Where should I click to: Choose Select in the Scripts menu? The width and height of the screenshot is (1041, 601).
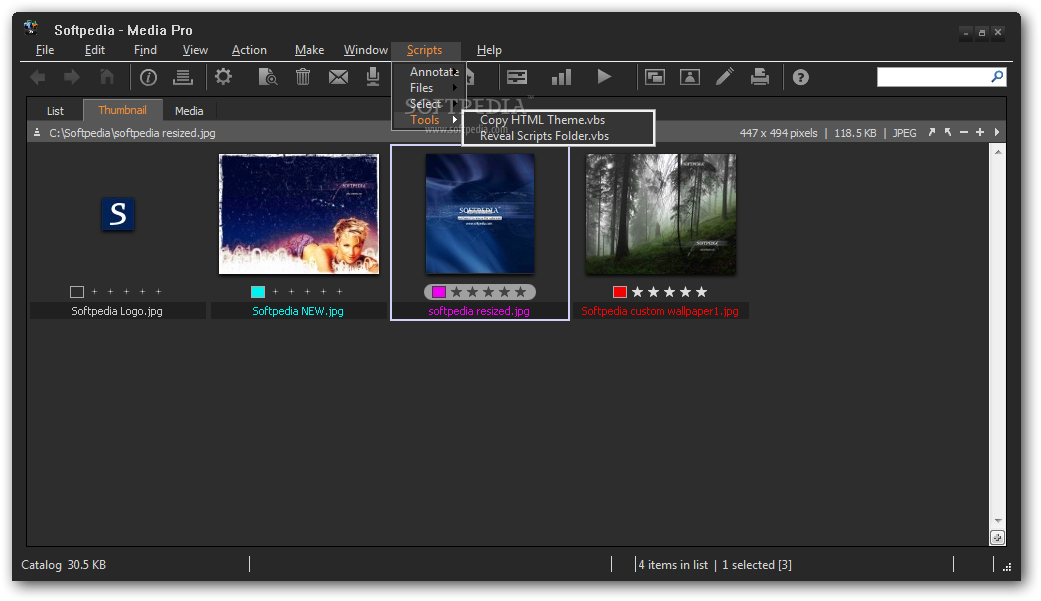coord(429,104)
